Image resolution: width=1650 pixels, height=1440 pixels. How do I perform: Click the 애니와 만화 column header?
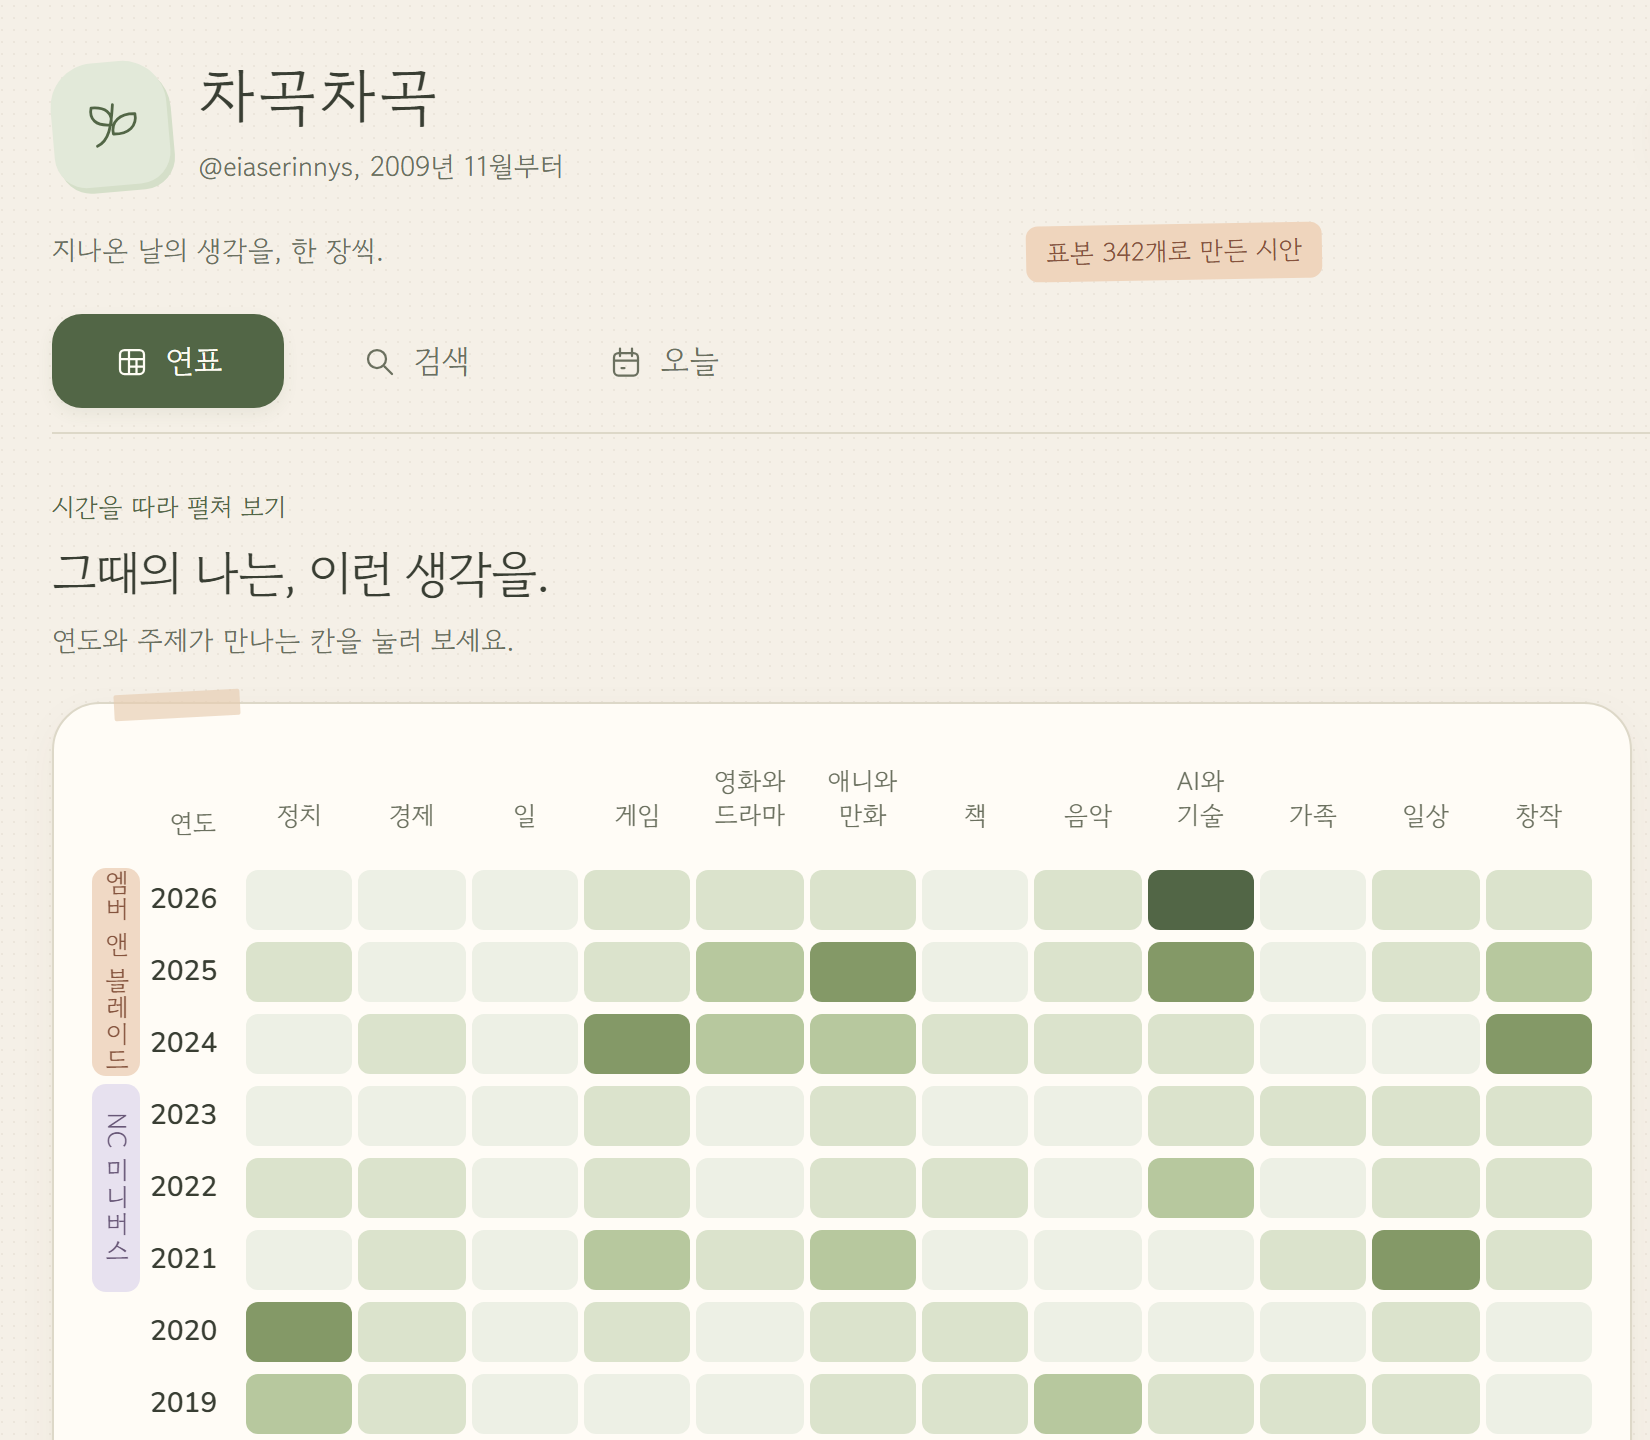coord(862,798)
